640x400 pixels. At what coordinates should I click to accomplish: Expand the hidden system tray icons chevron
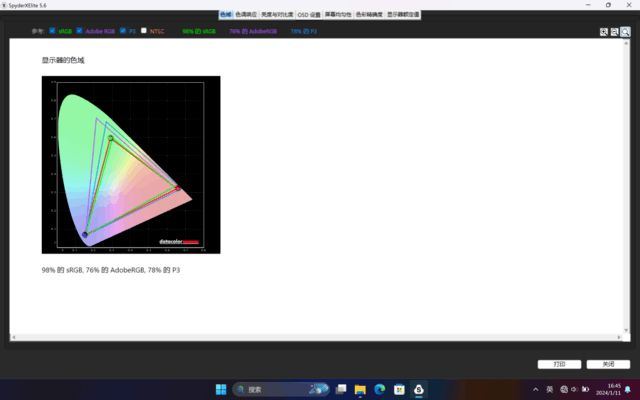point(536,389)
